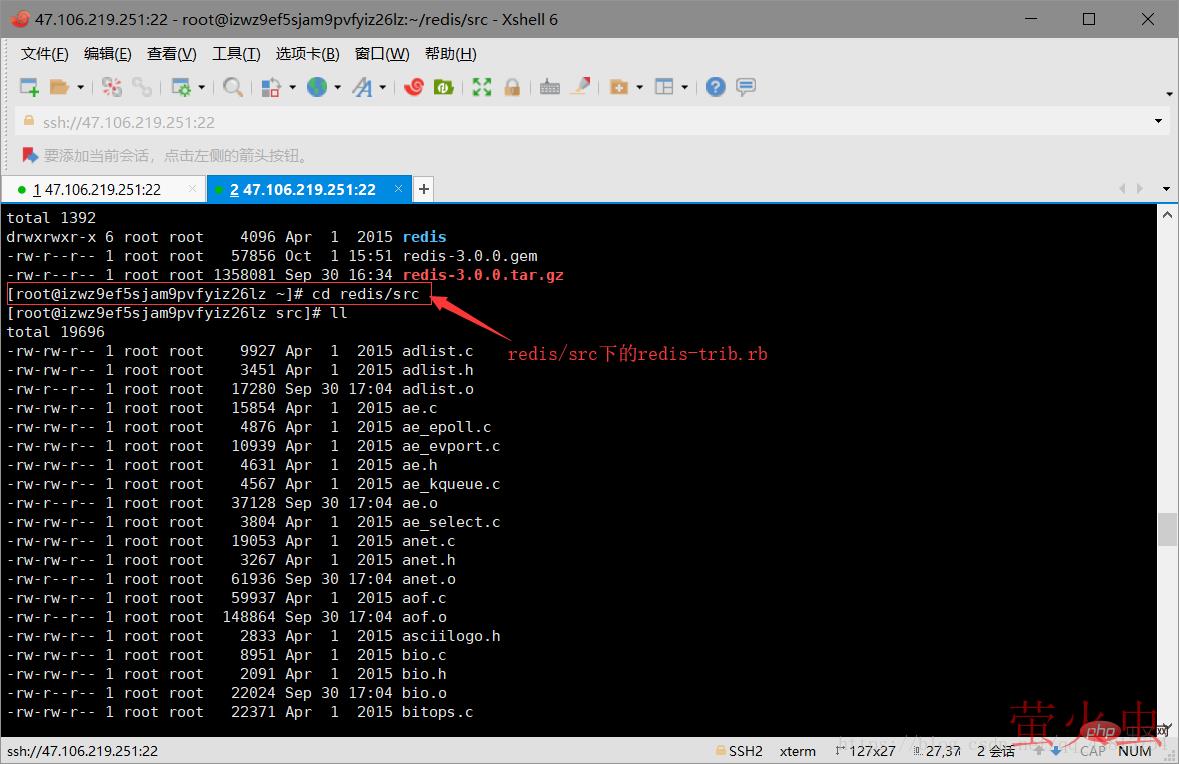Toggle full screen mode icon
The height and width of the screenshot is (764, 1179).
coord(482,88)
